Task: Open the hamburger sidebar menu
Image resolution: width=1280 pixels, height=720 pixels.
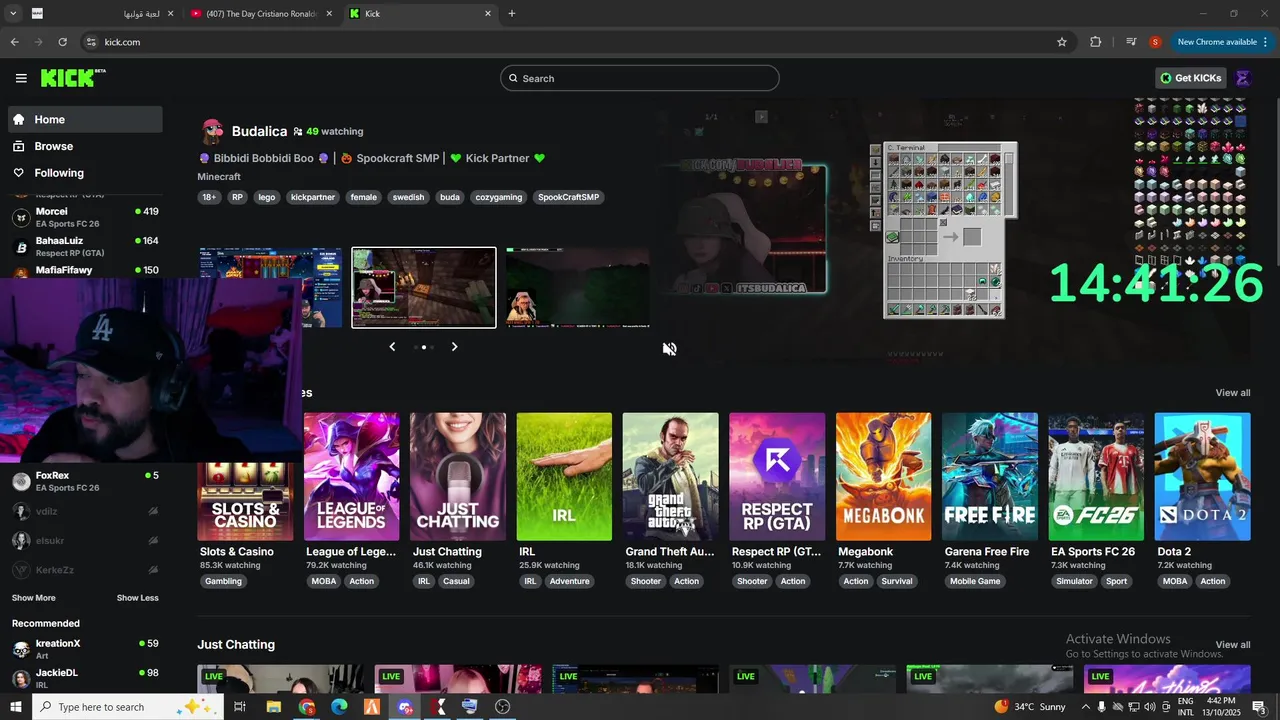Action: [21, 78]
